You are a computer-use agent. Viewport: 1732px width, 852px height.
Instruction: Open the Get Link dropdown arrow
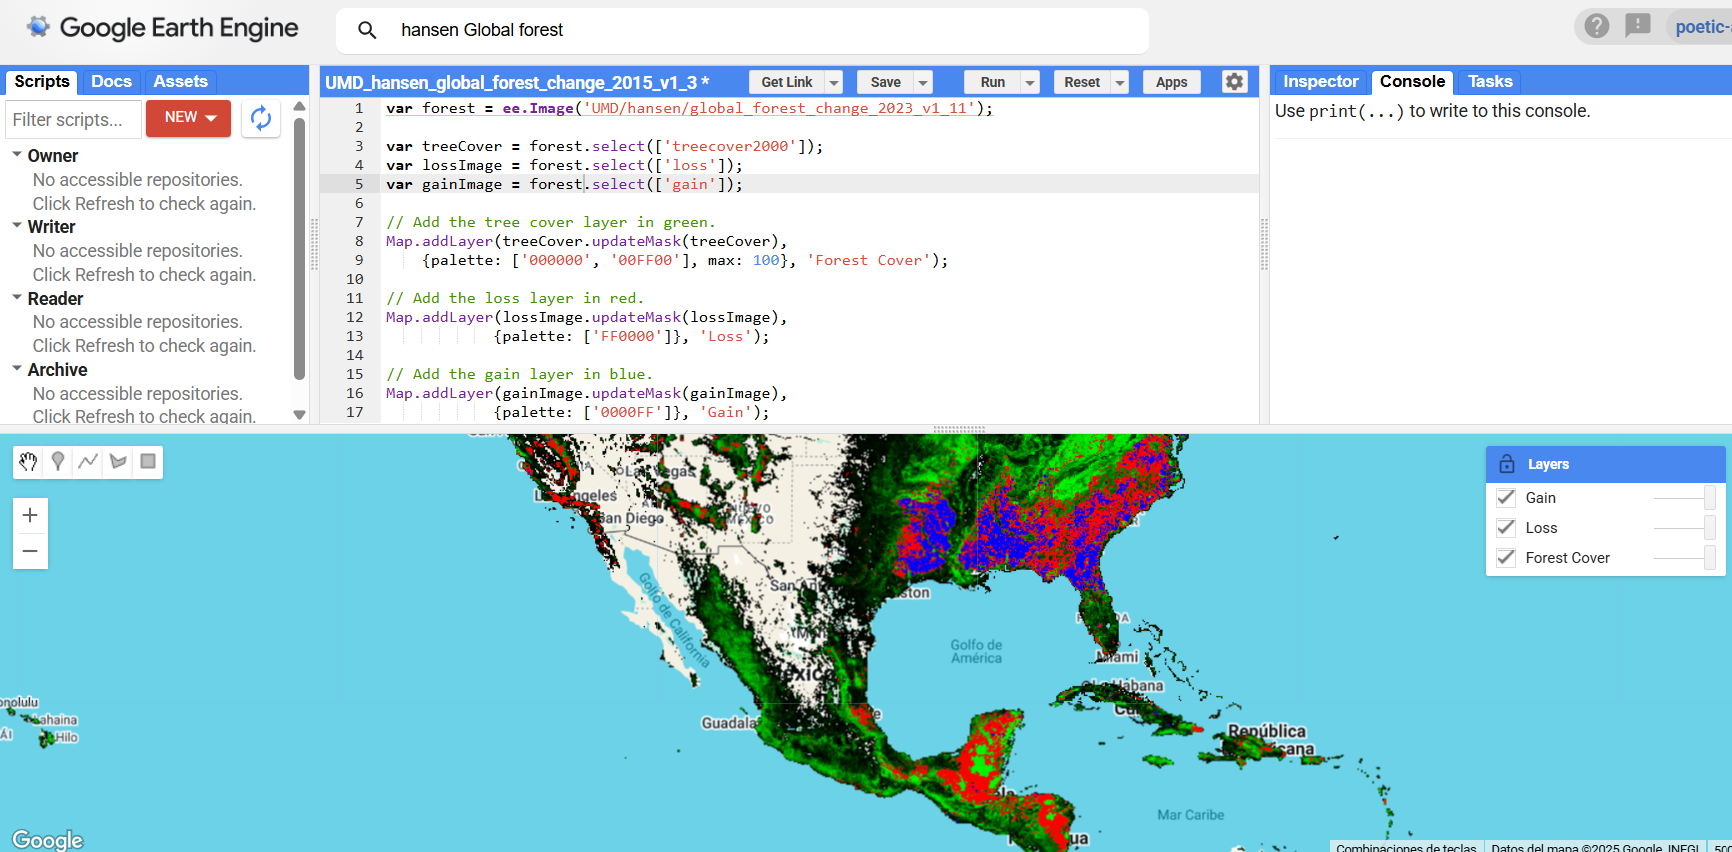tap(834, 82)
